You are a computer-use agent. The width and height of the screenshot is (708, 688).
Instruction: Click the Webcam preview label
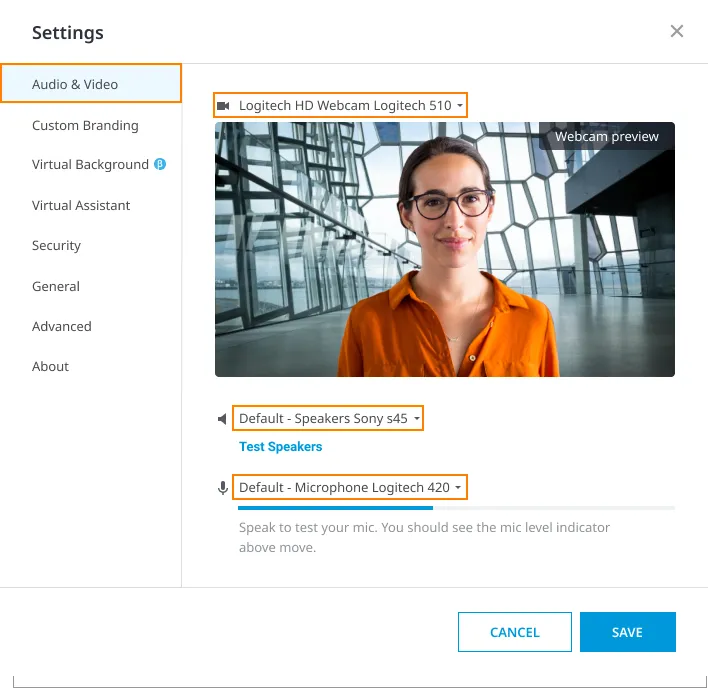[606, 136]
